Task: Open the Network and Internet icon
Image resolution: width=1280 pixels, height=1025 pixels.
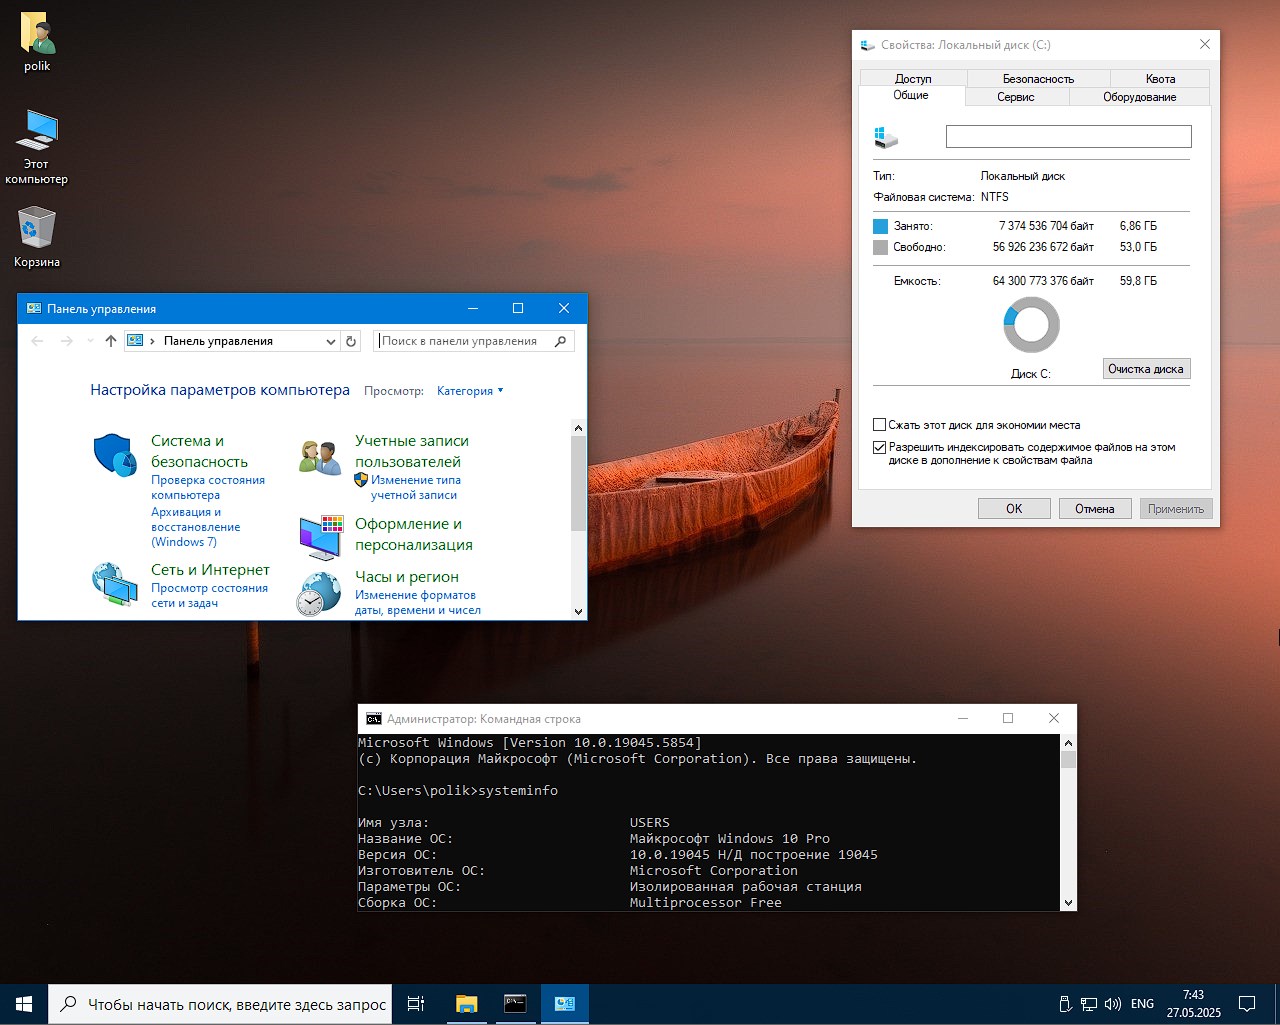Action: pyautogui.click(x=115, y=584)
